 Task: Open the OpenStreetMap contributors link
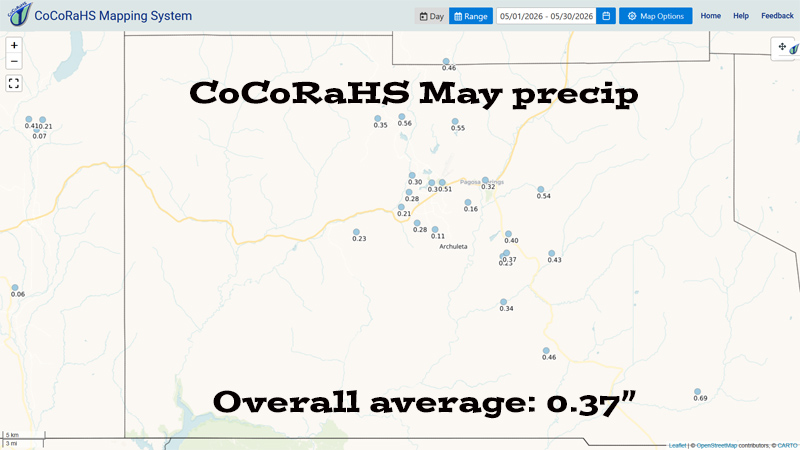click(717, 445)
